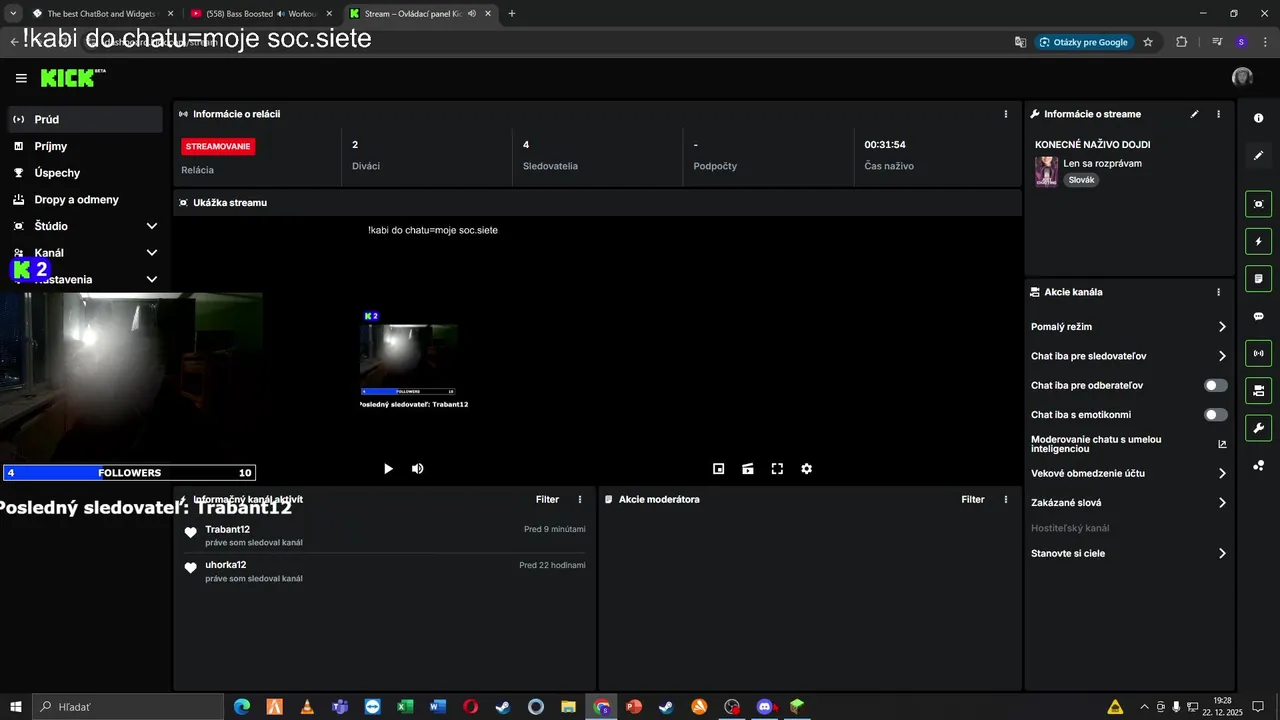Open the AI chat moderation external link icon
This screenshot has width=1280, height=720.
pyautogui.click(x=1222, y=444)
